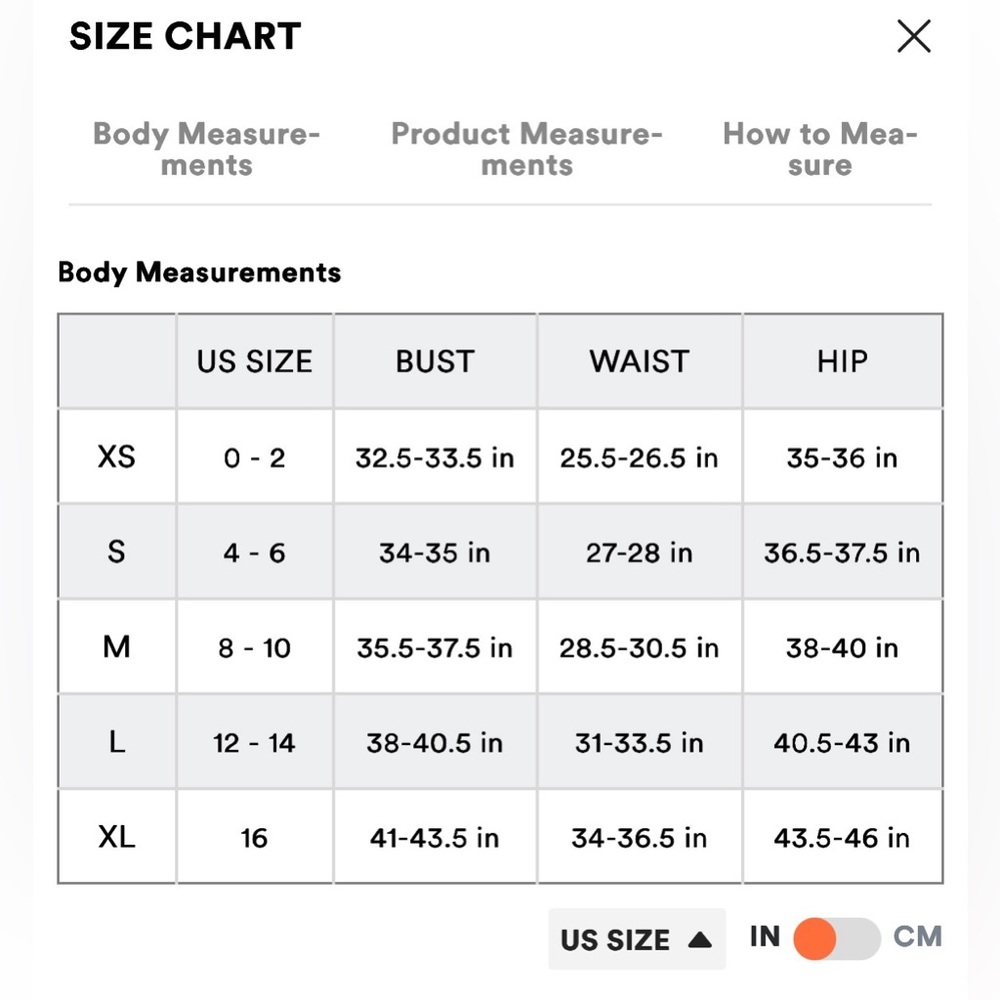Screen dimensions: 1000x1000
Task: Close the size chart dialog
Action: click(914, 37)
